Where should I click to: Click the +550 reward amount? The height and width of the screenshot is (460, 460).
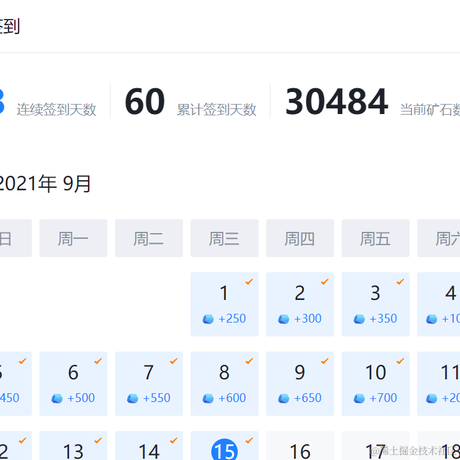click(157, 398)
